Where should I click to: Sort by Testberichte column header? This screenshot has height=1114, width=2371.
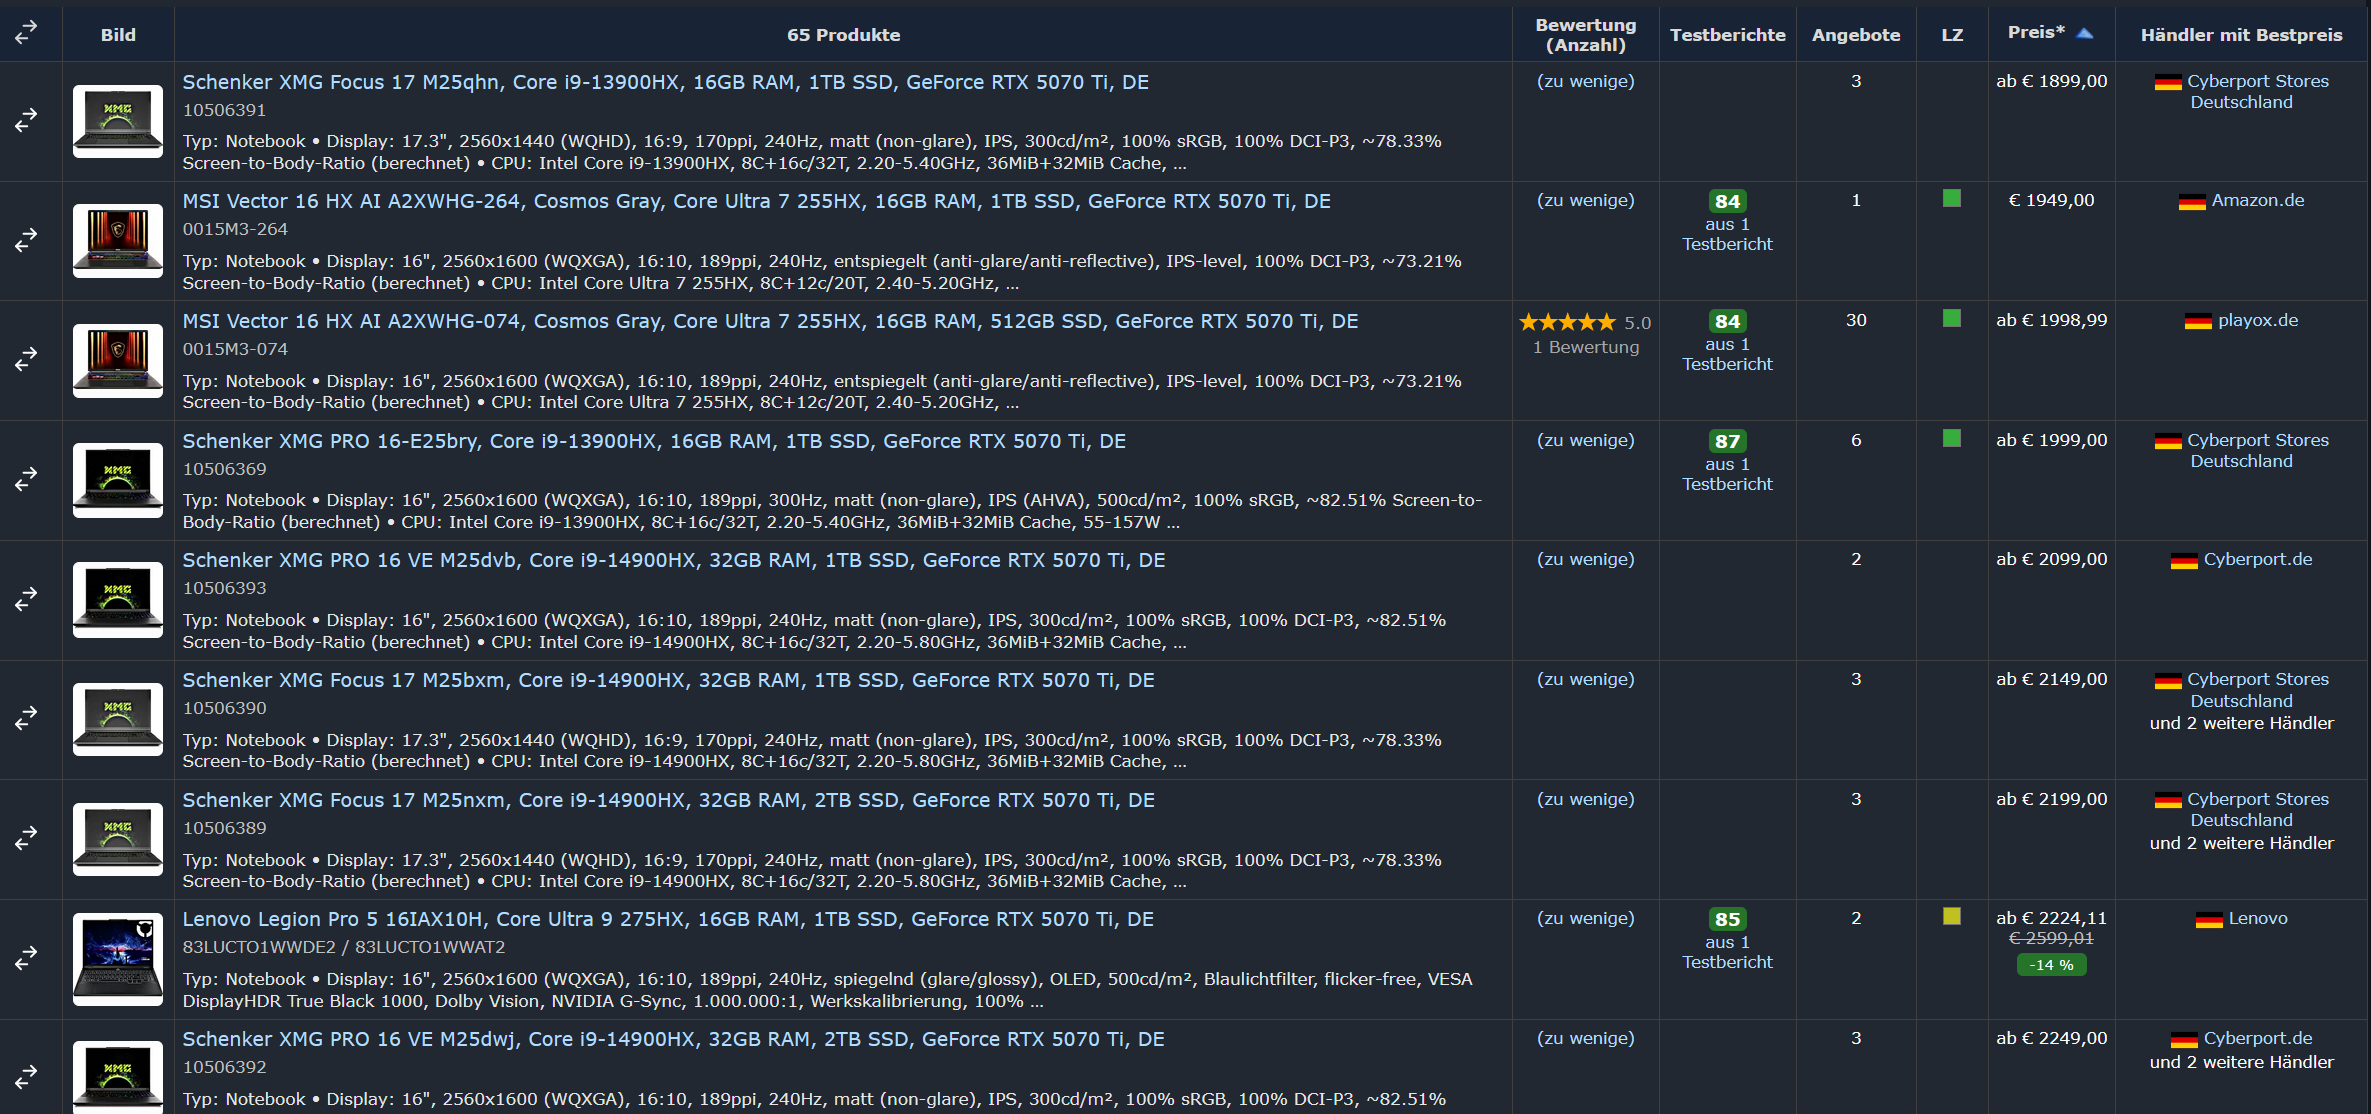[1727, 35]
